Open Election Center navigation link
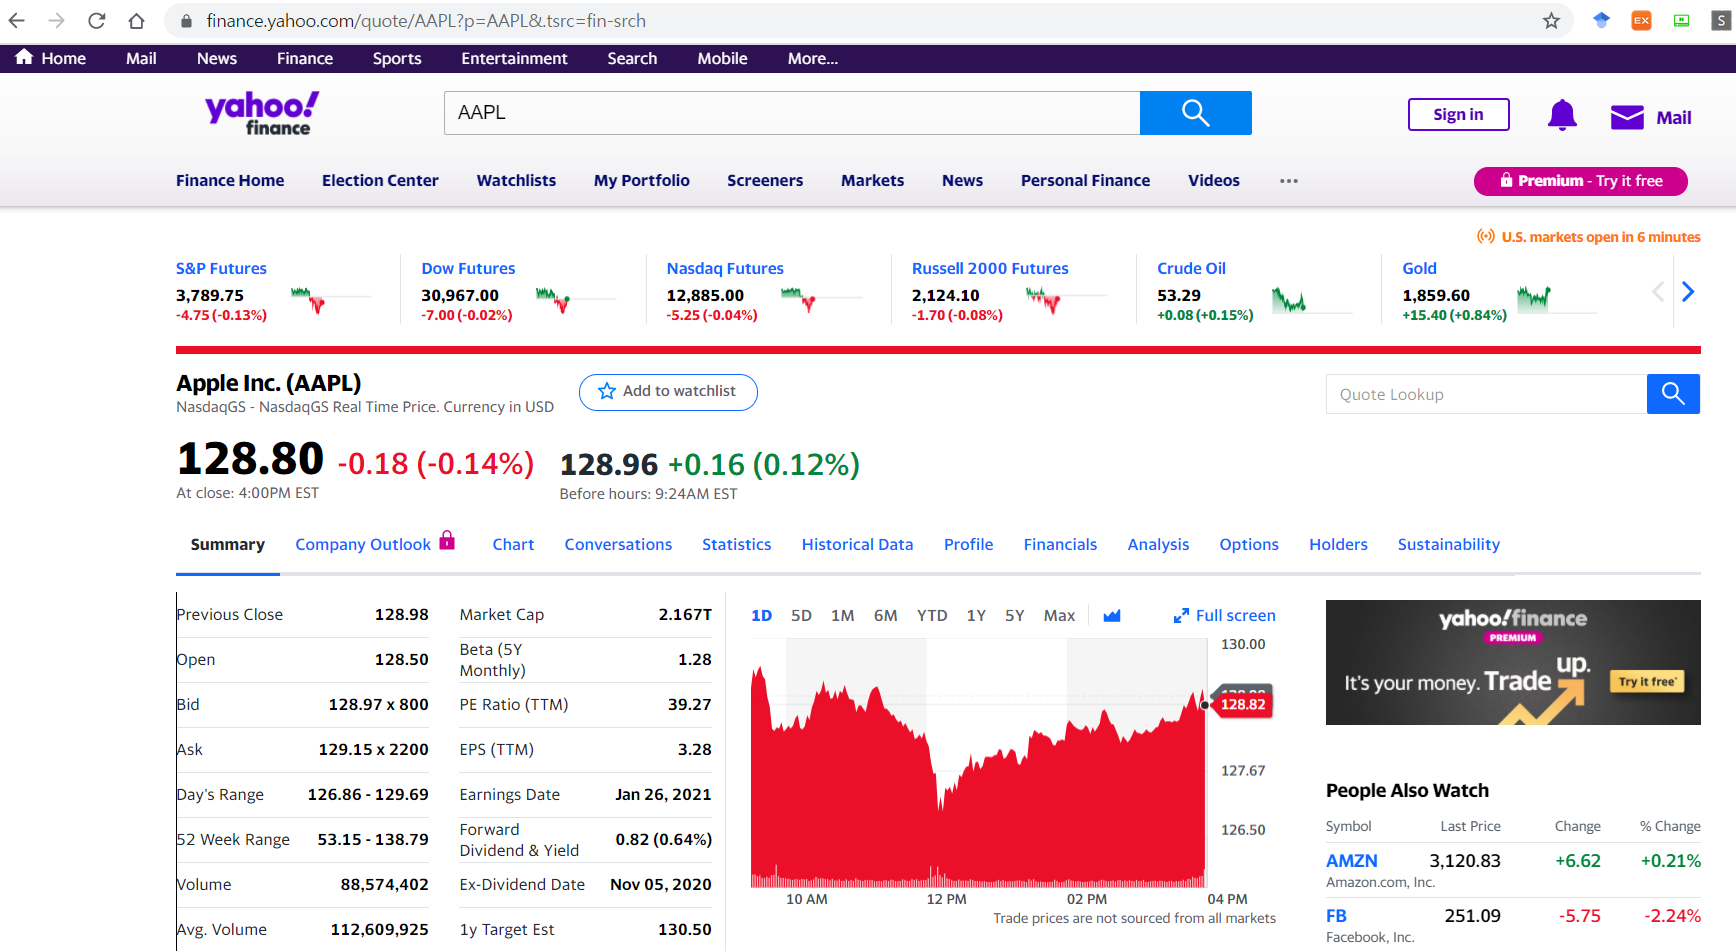The height and width of the screenshot is (951, 1736). [380, 181]
